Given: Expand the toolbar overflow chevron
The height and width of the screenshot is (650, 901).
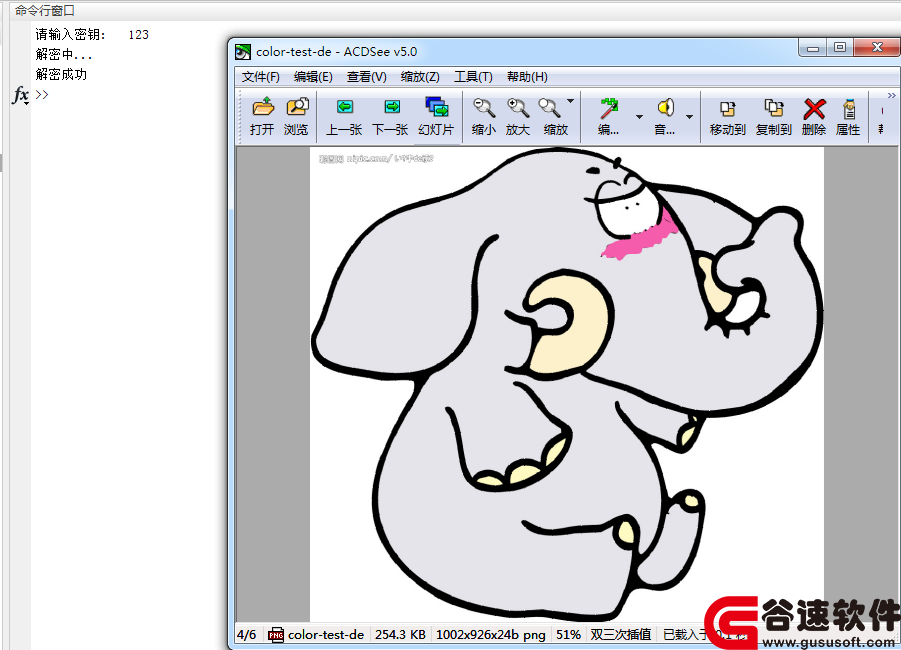Looking at the screenshot, I should (891, 95).
